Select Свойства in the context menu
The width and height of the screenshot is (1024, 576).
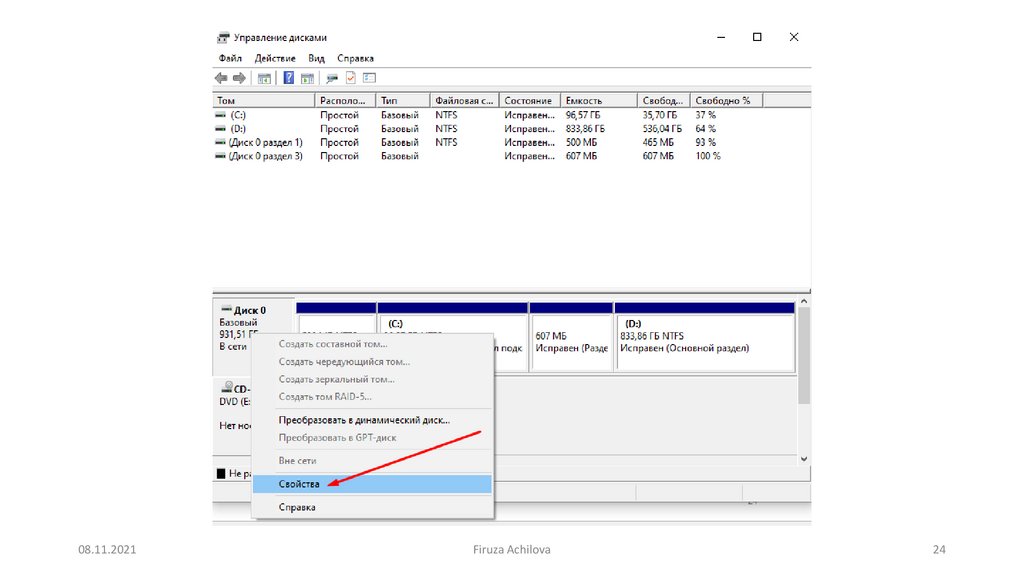tap(299, 484)
